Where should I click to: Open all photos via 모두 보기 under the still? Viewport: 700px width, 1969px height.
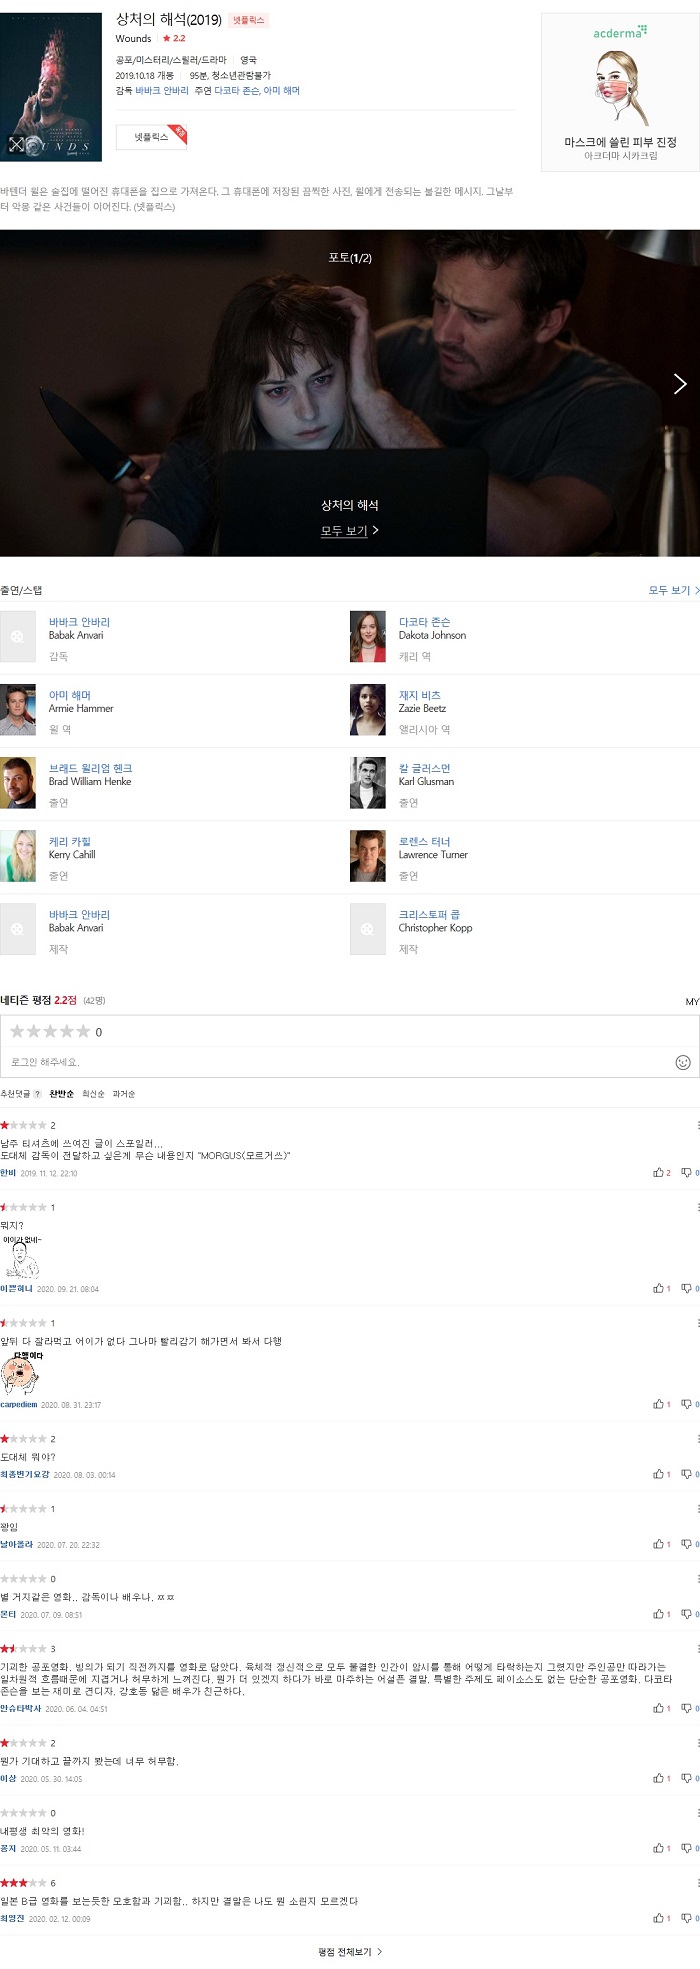[x=349, y=531]
